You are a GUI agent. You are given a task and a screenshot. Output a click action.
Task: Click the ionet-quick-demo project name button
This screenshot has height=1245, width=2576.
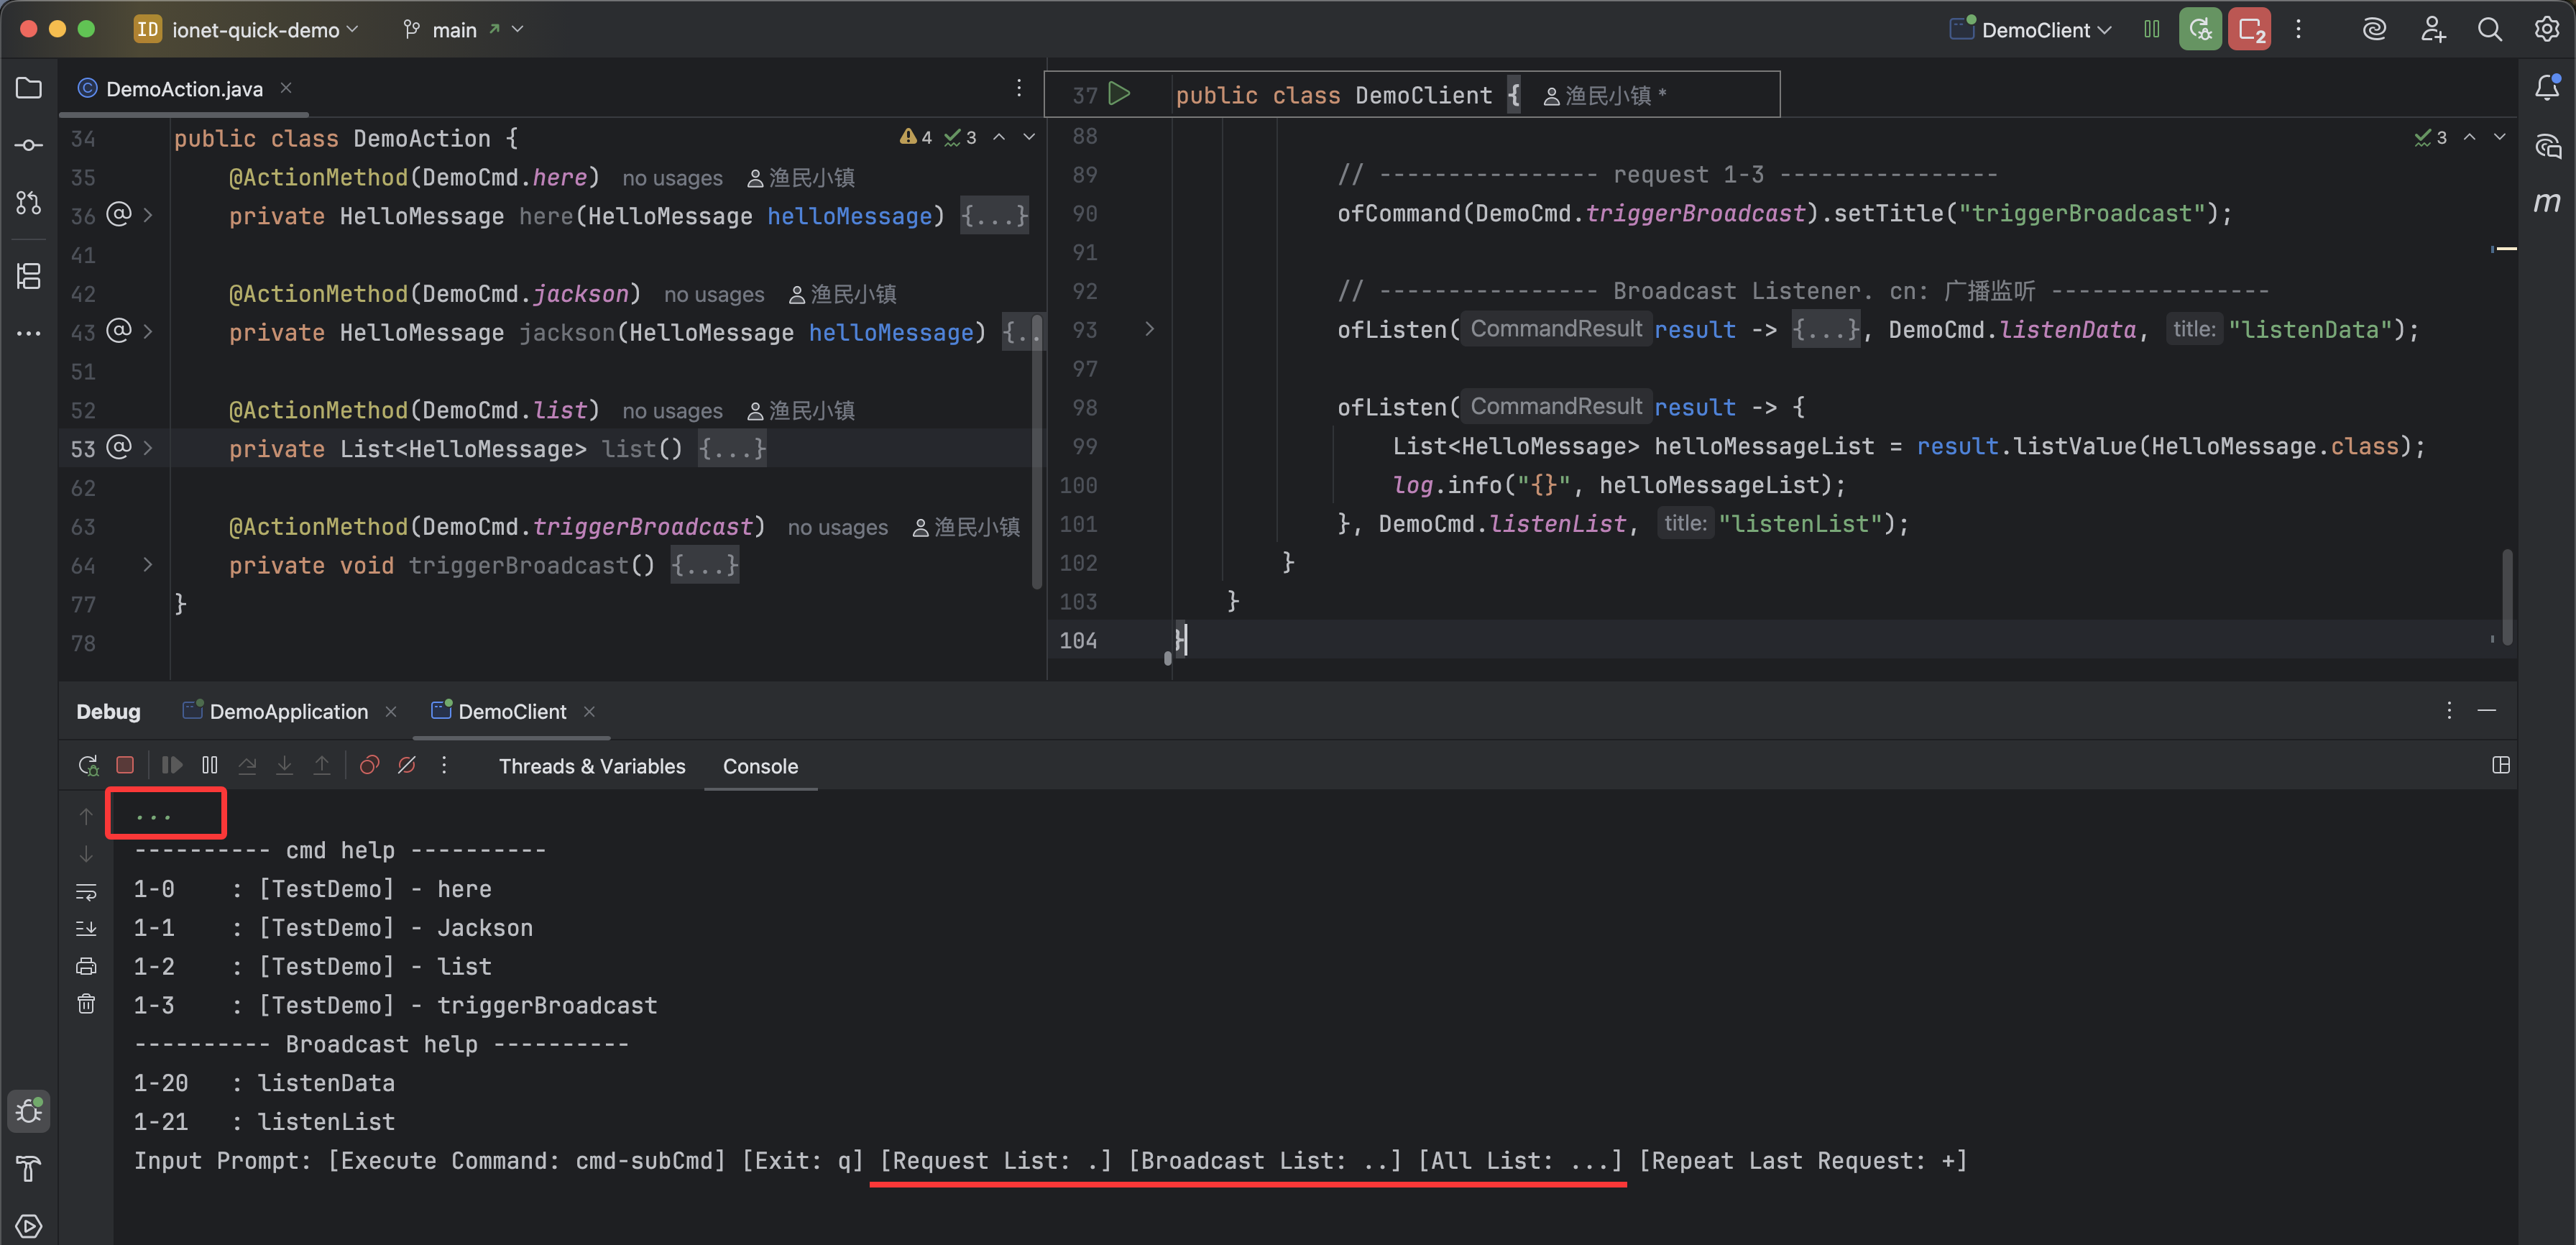(x=255, y=30)
